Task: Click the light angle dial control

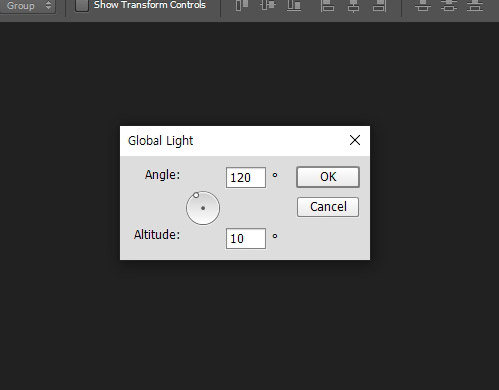Action: click(203, 208)
